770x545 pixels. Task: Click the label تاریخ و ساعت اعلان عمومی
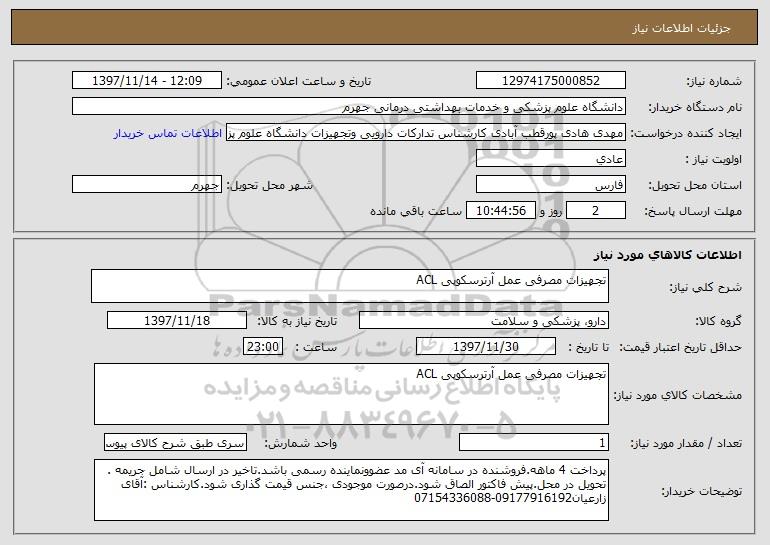coord(299,82)
